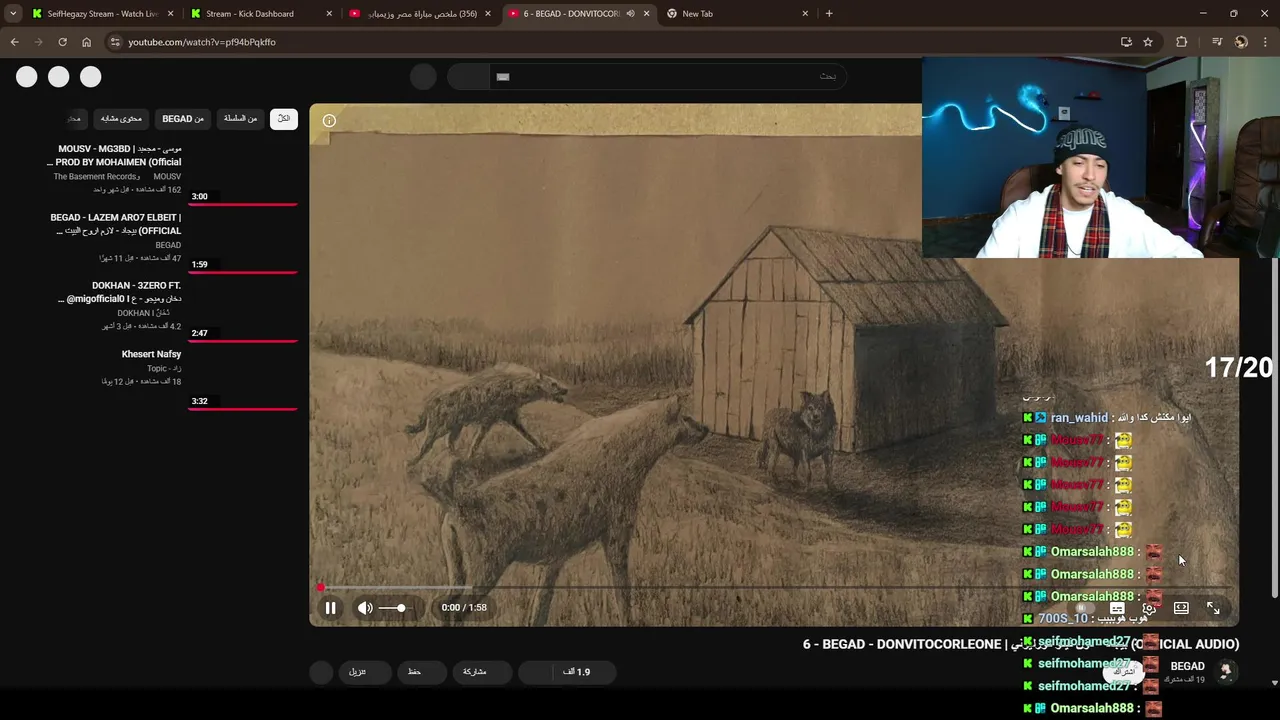
Task: Open the BEGAD channel avatar
Action: click(x=1225, y=672)
